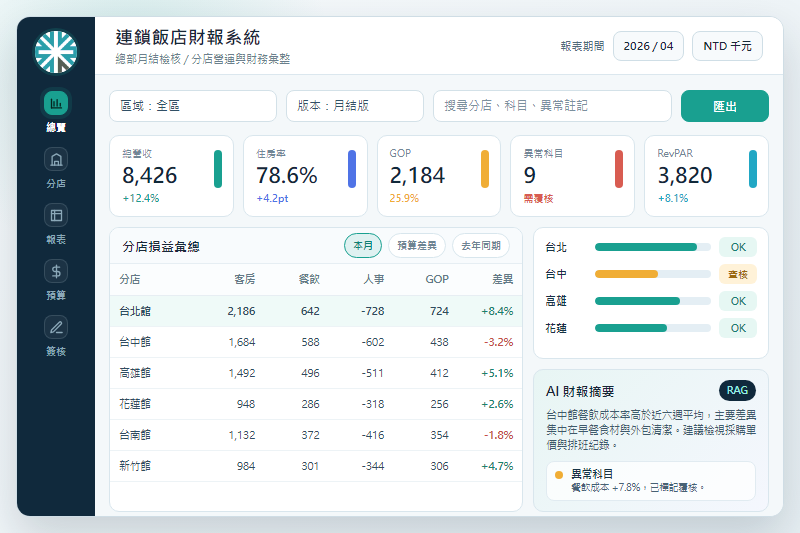Image resolution: width=800 pixels, height=533 pixels.
Task: Open the 版本:月結版 version selector
Action: coord(355,106)
